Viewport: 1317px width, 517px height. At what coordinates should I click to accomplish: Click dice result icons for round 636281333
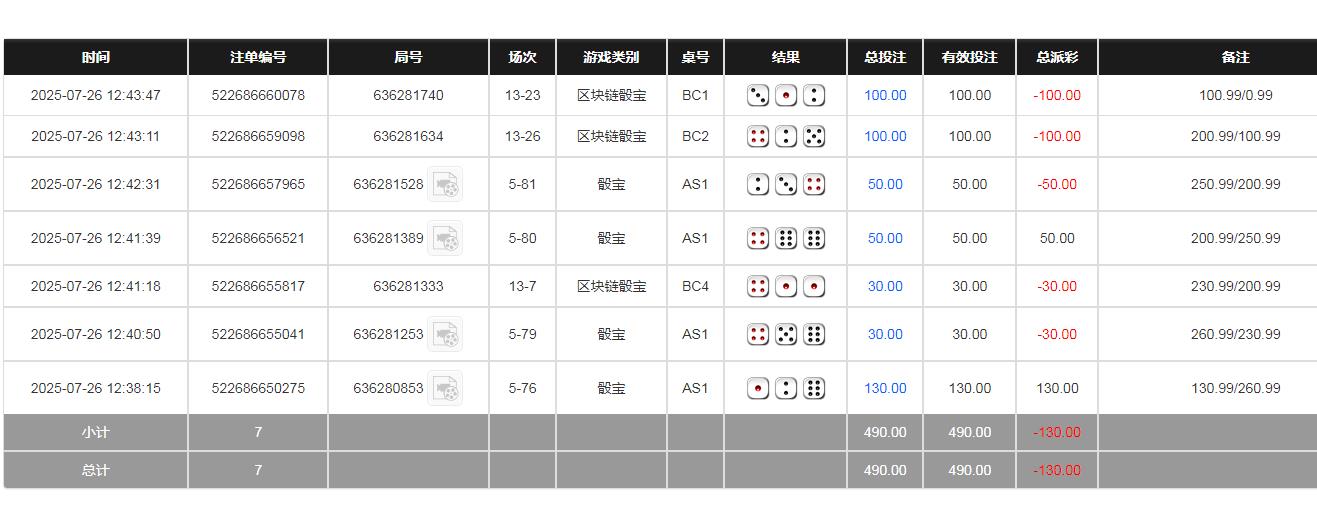786,286
